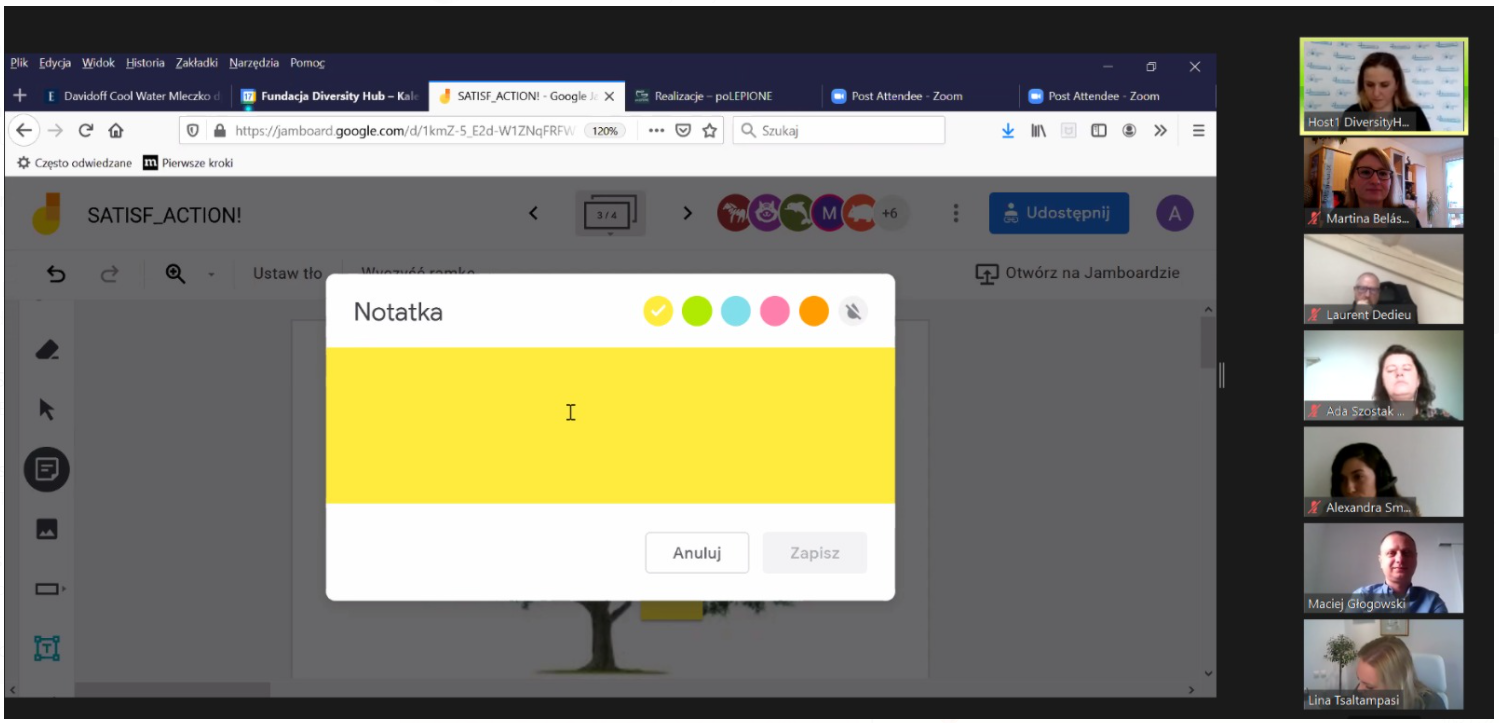The width and height of the screenshot is (1499, 723).
Task: Click the Udostępnij share button
Action: (x=1059, y=213)
